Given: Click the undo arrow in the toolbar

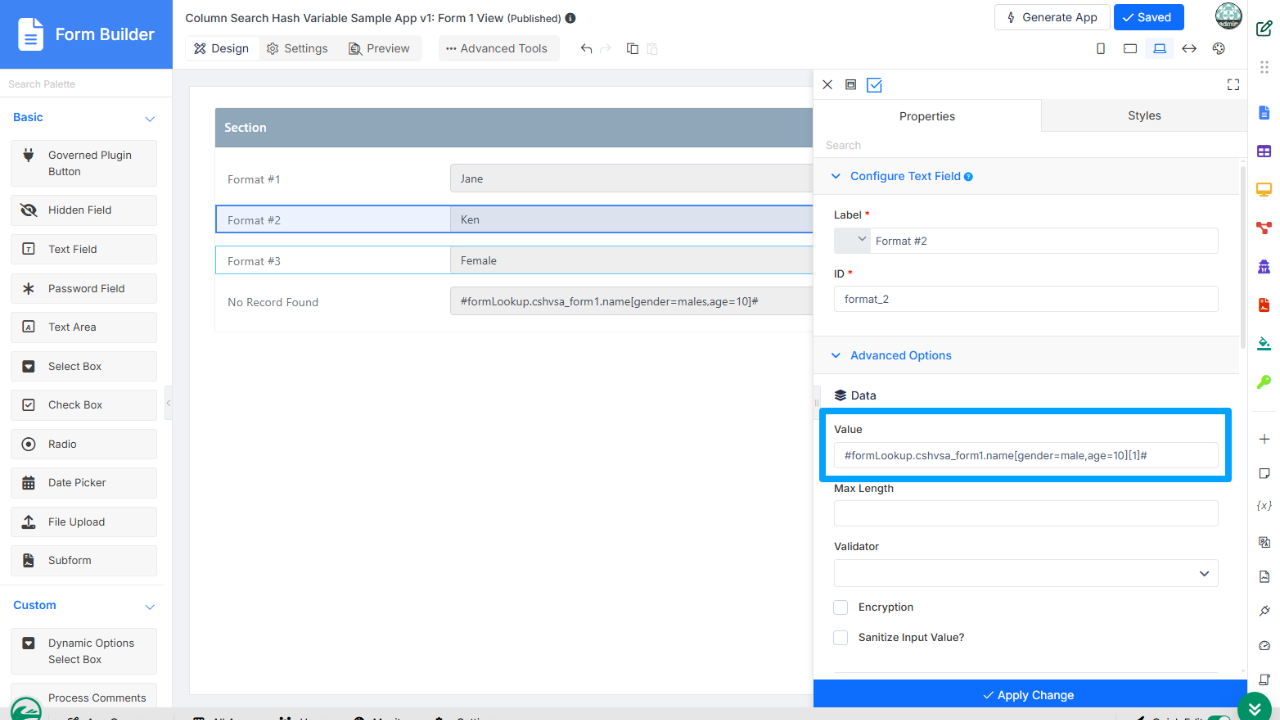Looking at the screenshot, I should (587, 48).
